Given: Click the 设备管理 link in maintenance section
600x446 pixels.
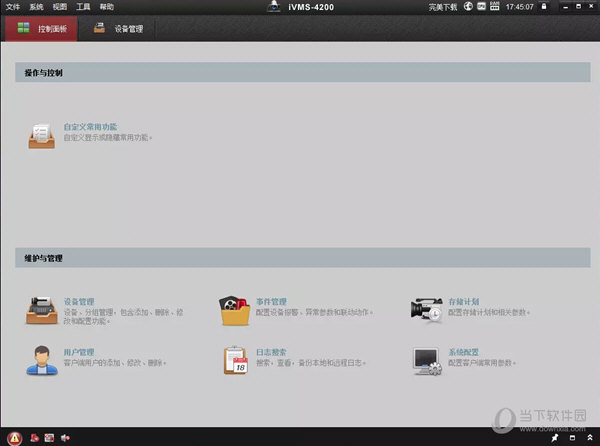Looking at the screenshot, I should click(x=79, y=301).
